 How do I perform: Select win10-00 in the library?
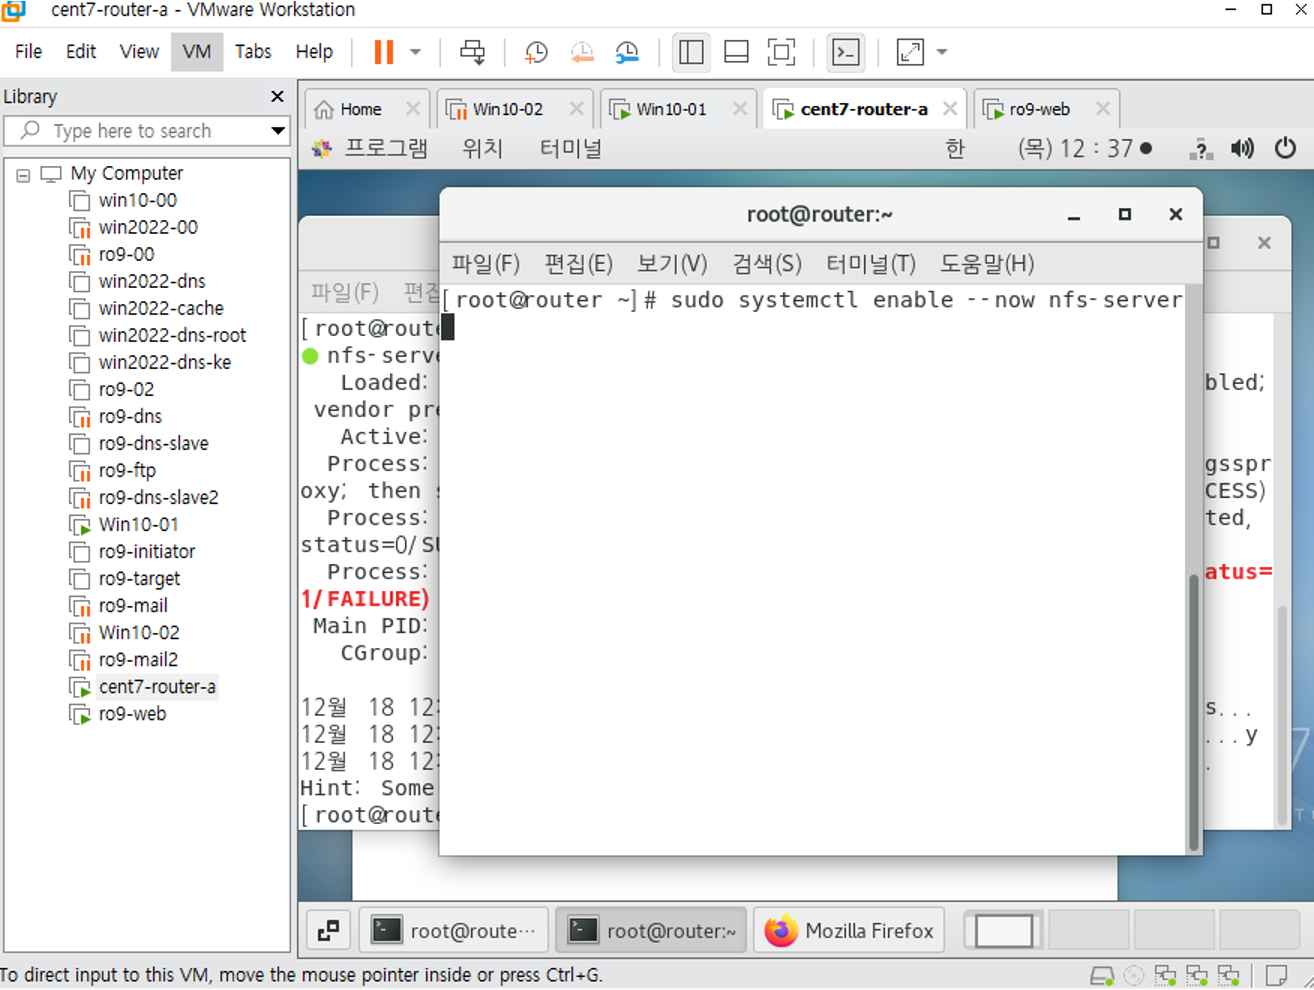point(137,200)
